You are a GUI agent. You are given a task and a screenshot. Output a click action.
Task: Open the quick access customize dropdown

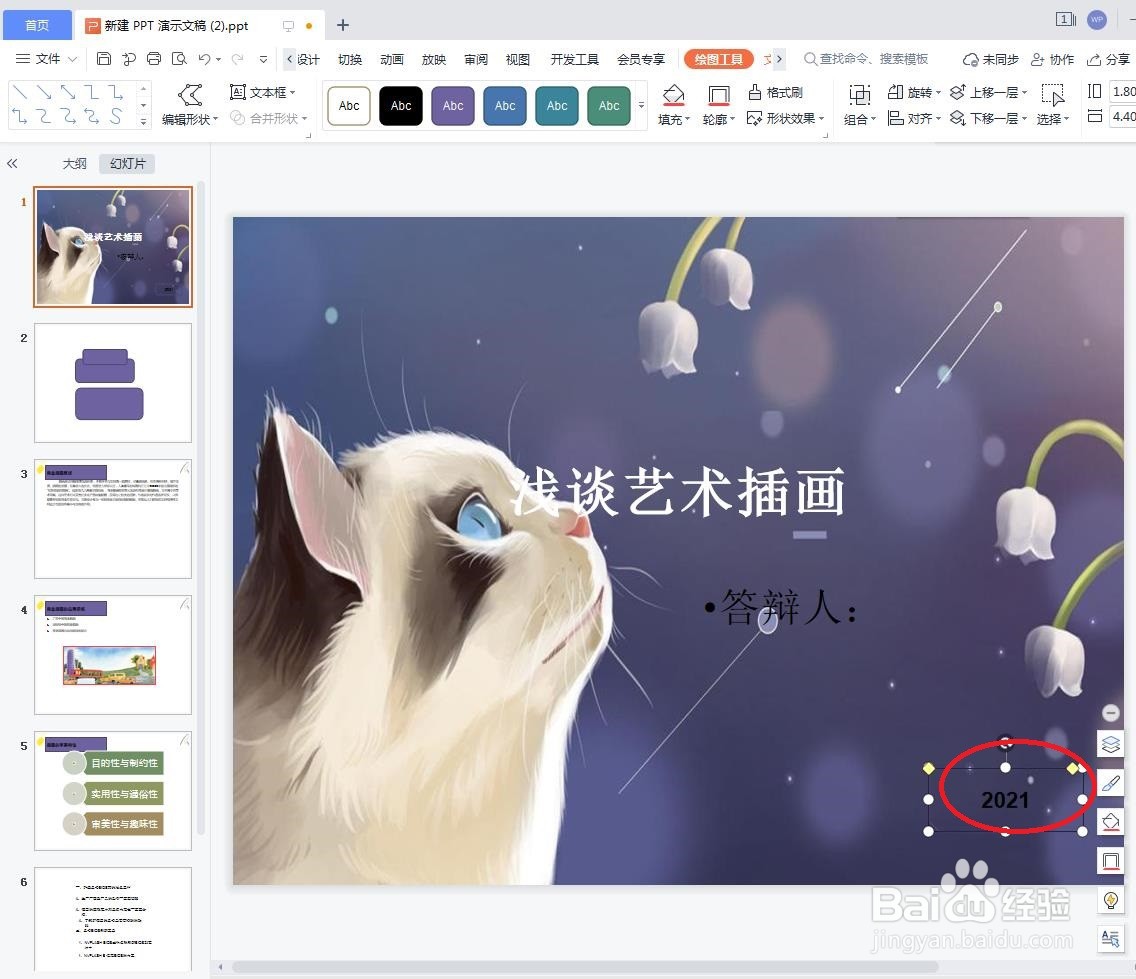coord(263,59)
